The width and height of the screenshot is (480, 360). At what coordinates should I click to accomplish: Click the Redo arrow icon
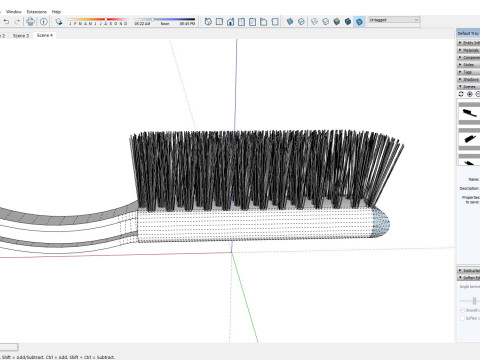pyautogui.click(x=17, y=22)
